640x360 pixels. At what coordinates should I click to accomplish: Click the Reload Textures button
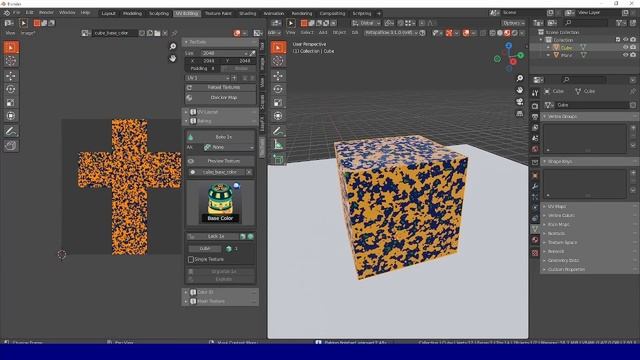pyautogui.click(x=220, y=87)
